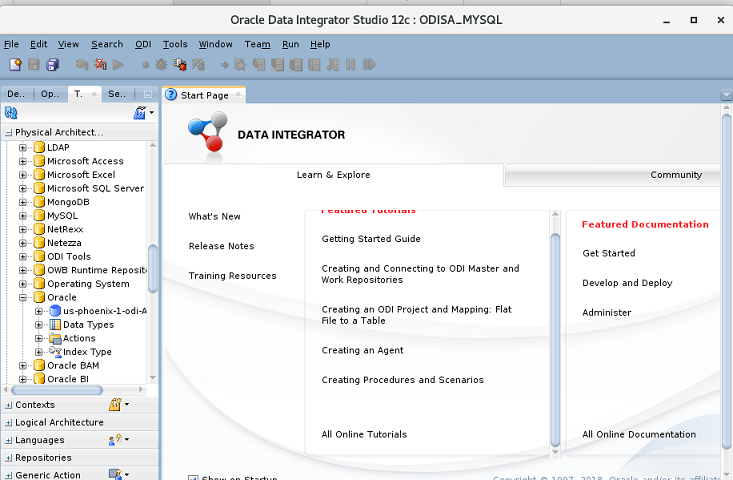The width and height of the screenshot is (733, 480).
Task: Open the Topology menu factory icon
Action: [x=140, y=113]
